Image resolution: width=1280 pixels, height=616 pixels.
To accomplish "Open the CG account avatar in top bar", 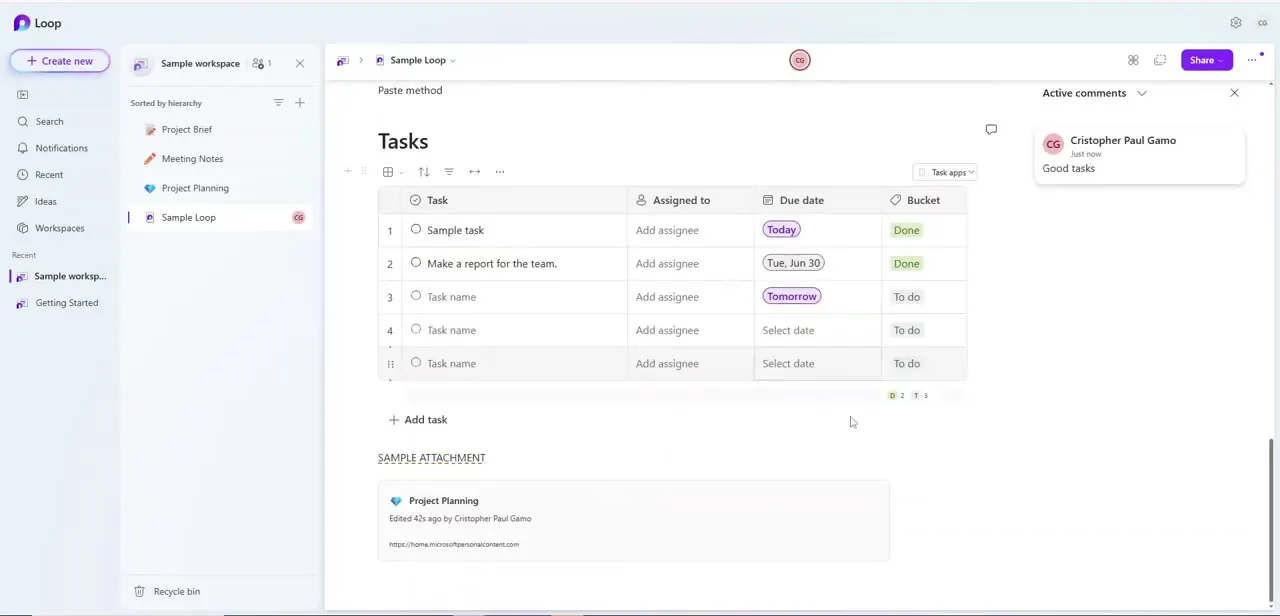I will pyautogui.click(x=1263, y=23).
